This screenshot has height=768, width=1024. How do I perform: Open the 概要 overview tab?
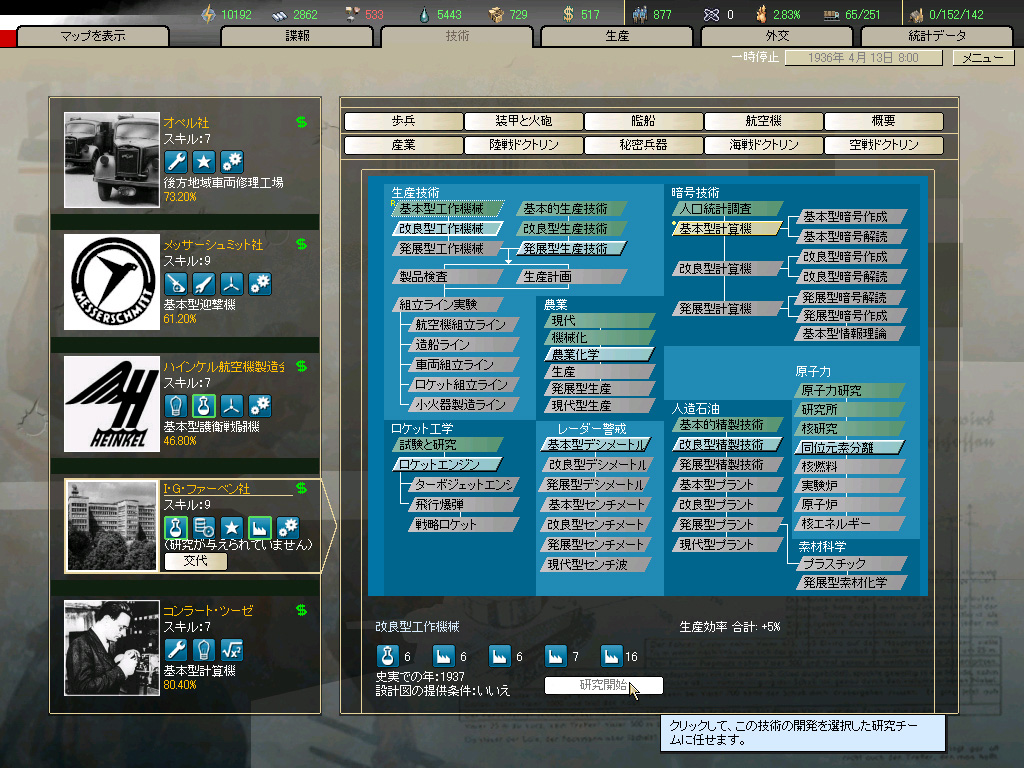click(884, 121)
